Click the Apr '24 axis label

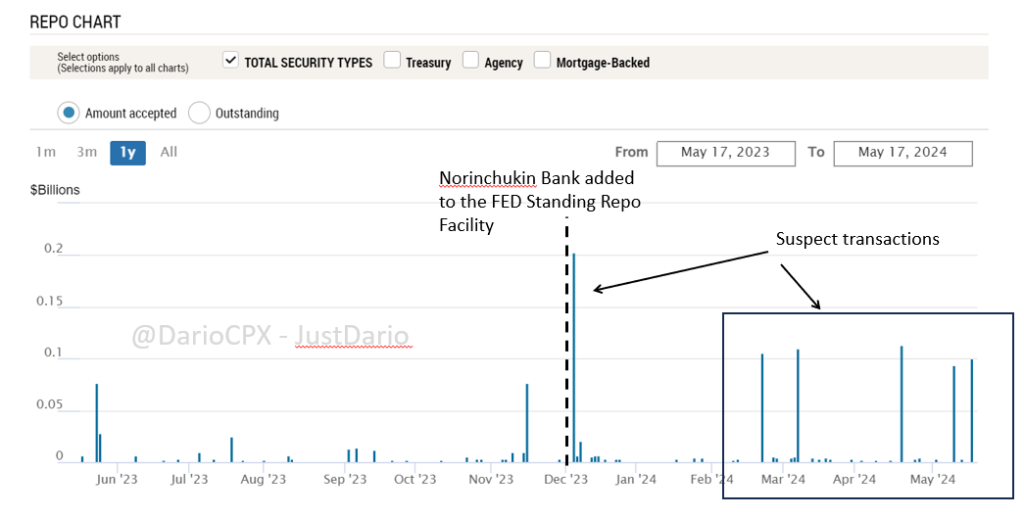854,480
